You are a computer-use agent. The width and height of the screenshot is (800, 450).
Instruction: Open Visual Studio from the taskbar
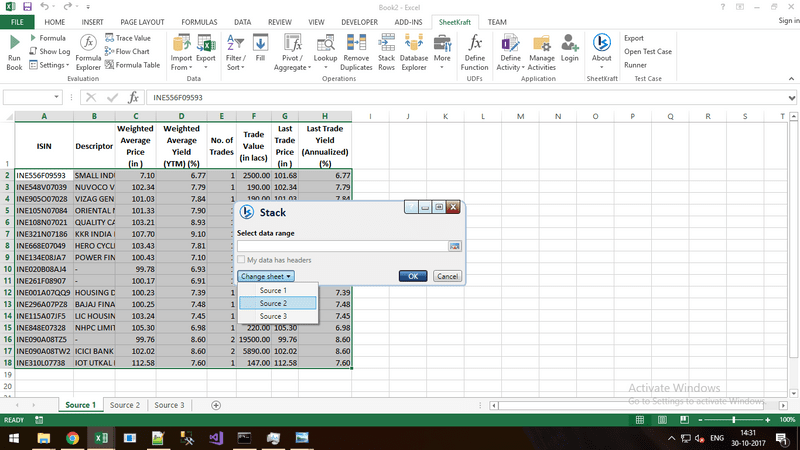click(x=216, y=438)
